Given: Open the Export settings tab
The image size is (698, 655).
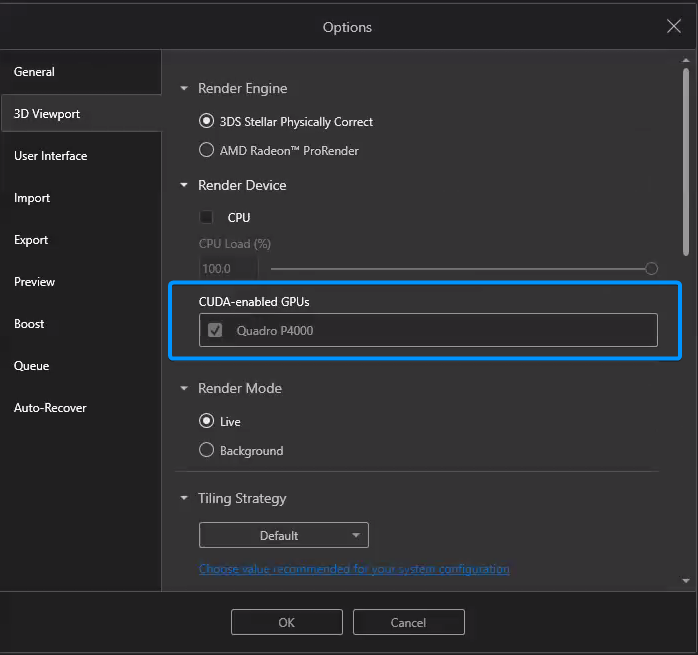Looking at the screenshot, I should [31, 240].
